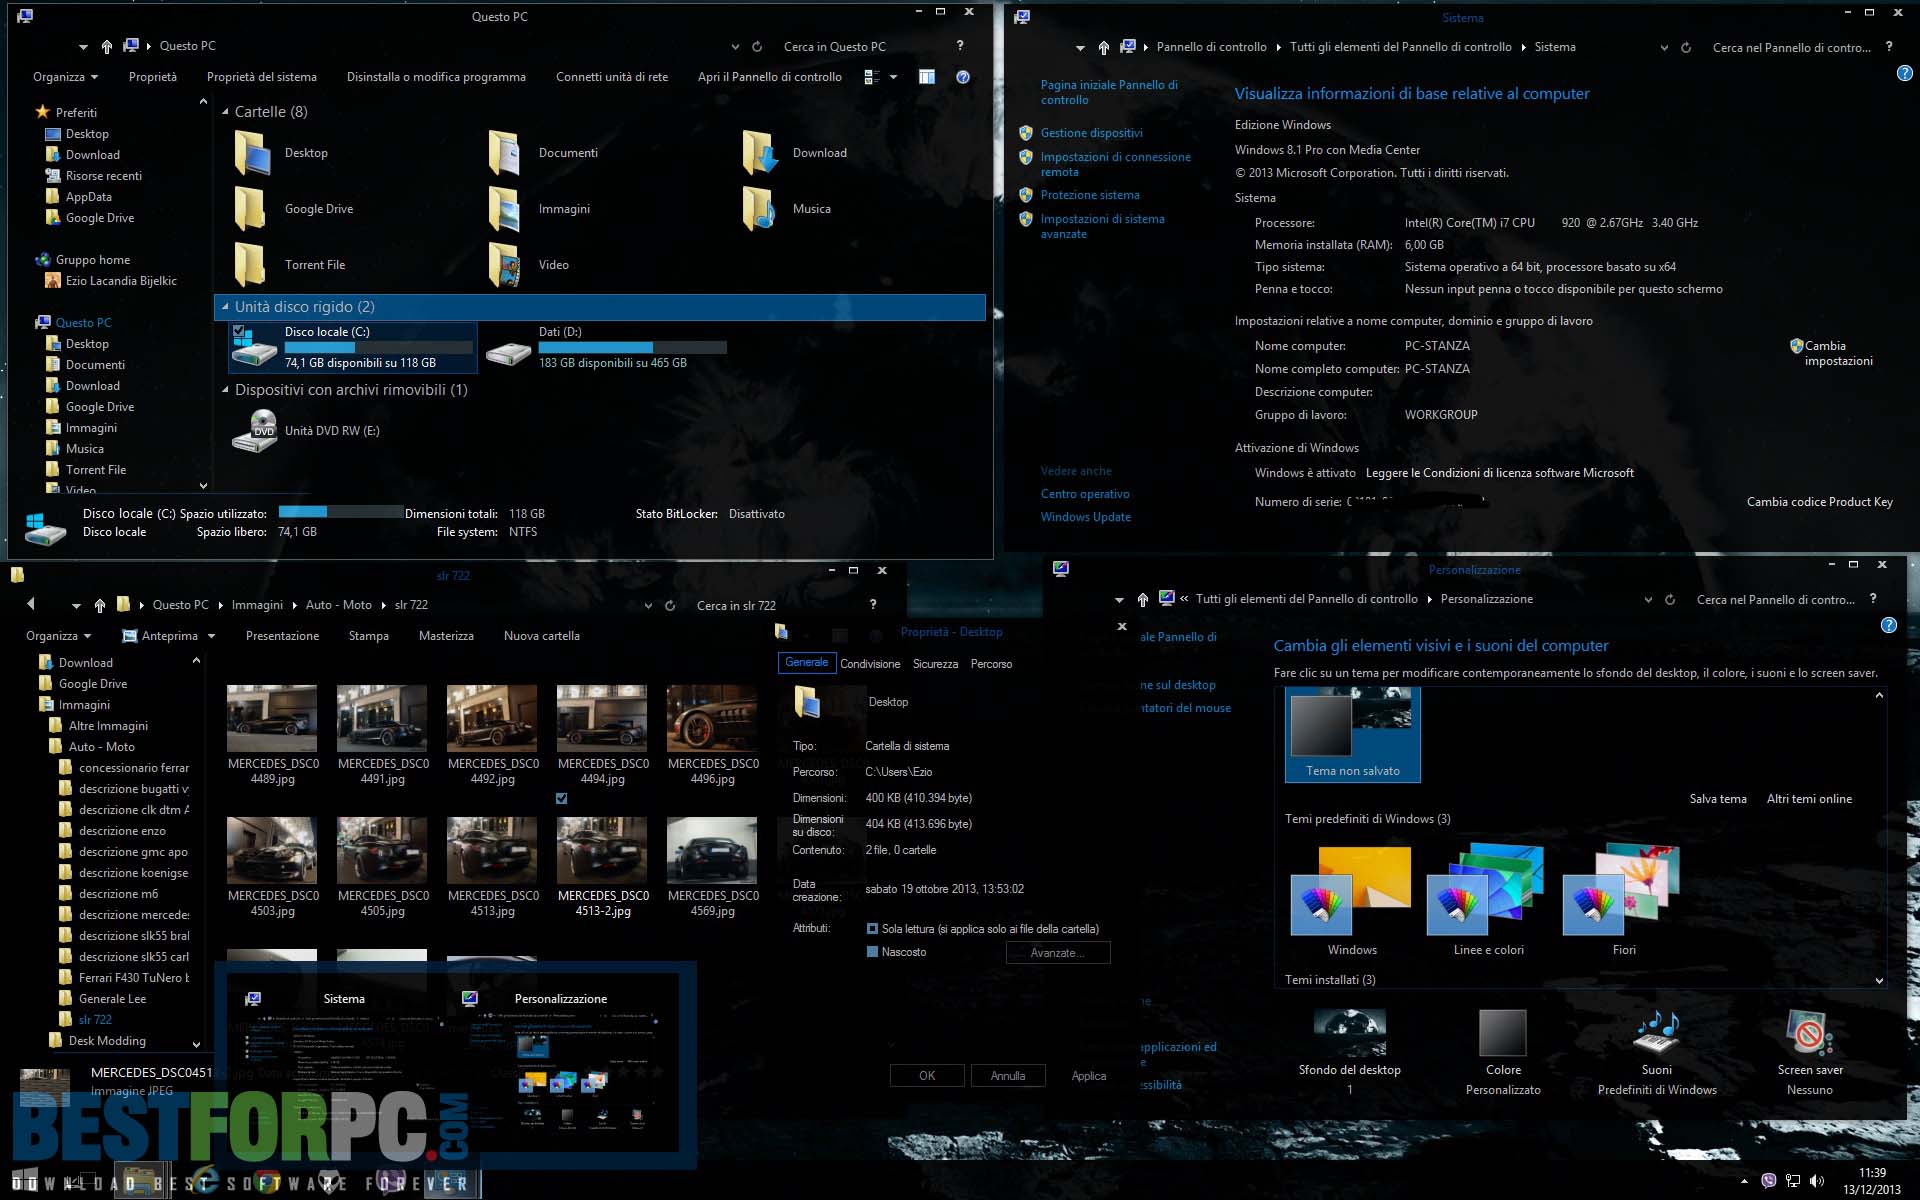Switch to the Percorso tab
The height and width of the screenshot is (1200, 1920).
coord(991,664)
